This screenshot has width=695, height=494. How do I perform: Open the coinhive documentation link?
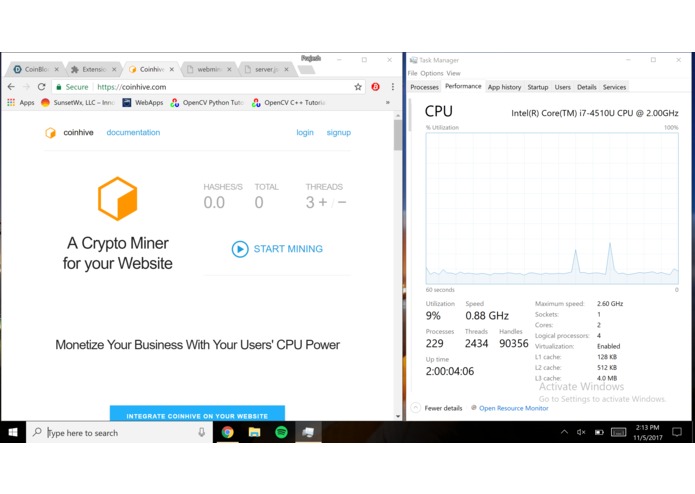[x=133, y=132]
